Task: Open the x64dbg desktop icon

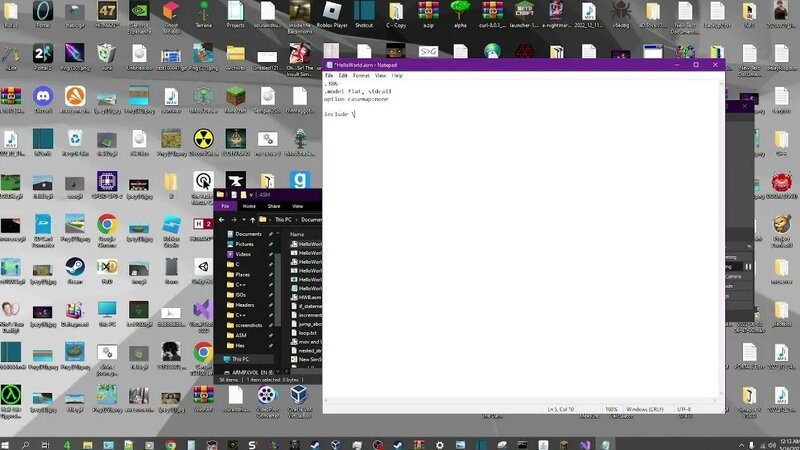Action: (x=621, y=13)
